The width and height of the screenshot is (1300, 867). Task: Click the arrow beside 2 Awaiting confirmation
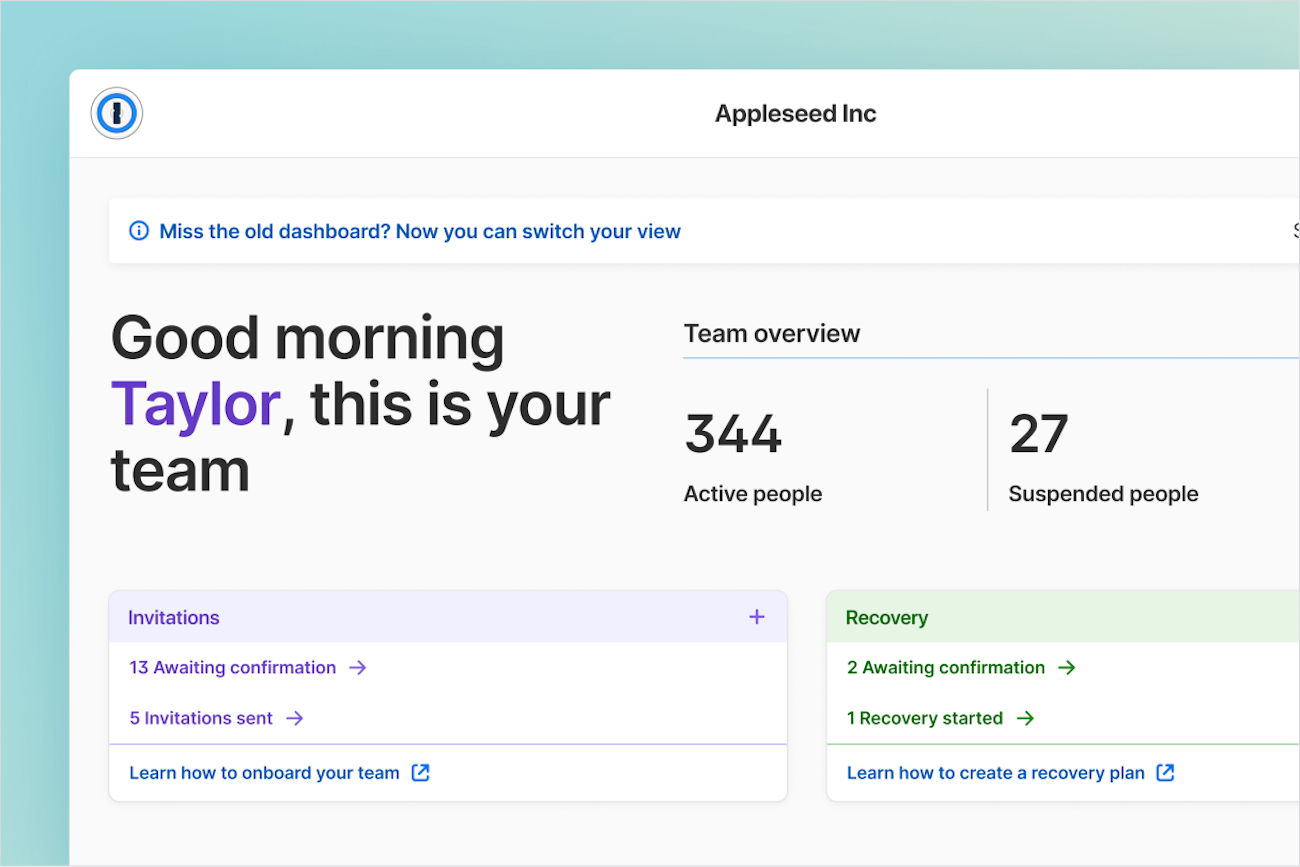click(1068, 667)
